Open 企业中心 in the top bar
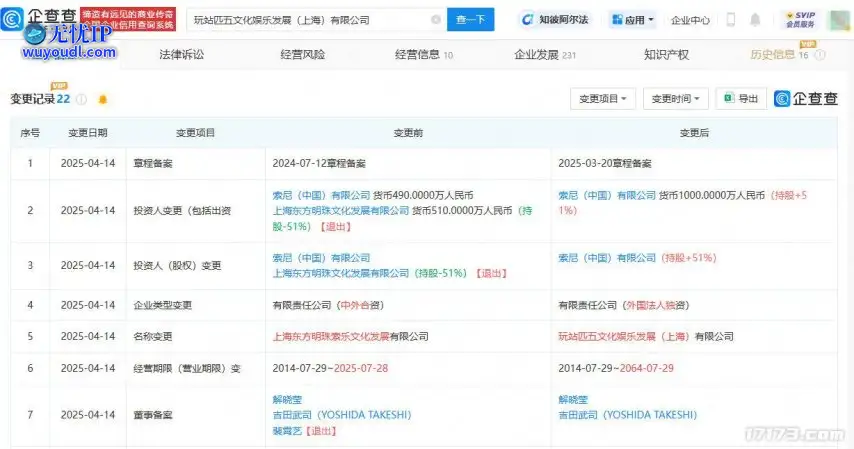The width and height of the screenshot is (854, 449). tap(690, 20)
